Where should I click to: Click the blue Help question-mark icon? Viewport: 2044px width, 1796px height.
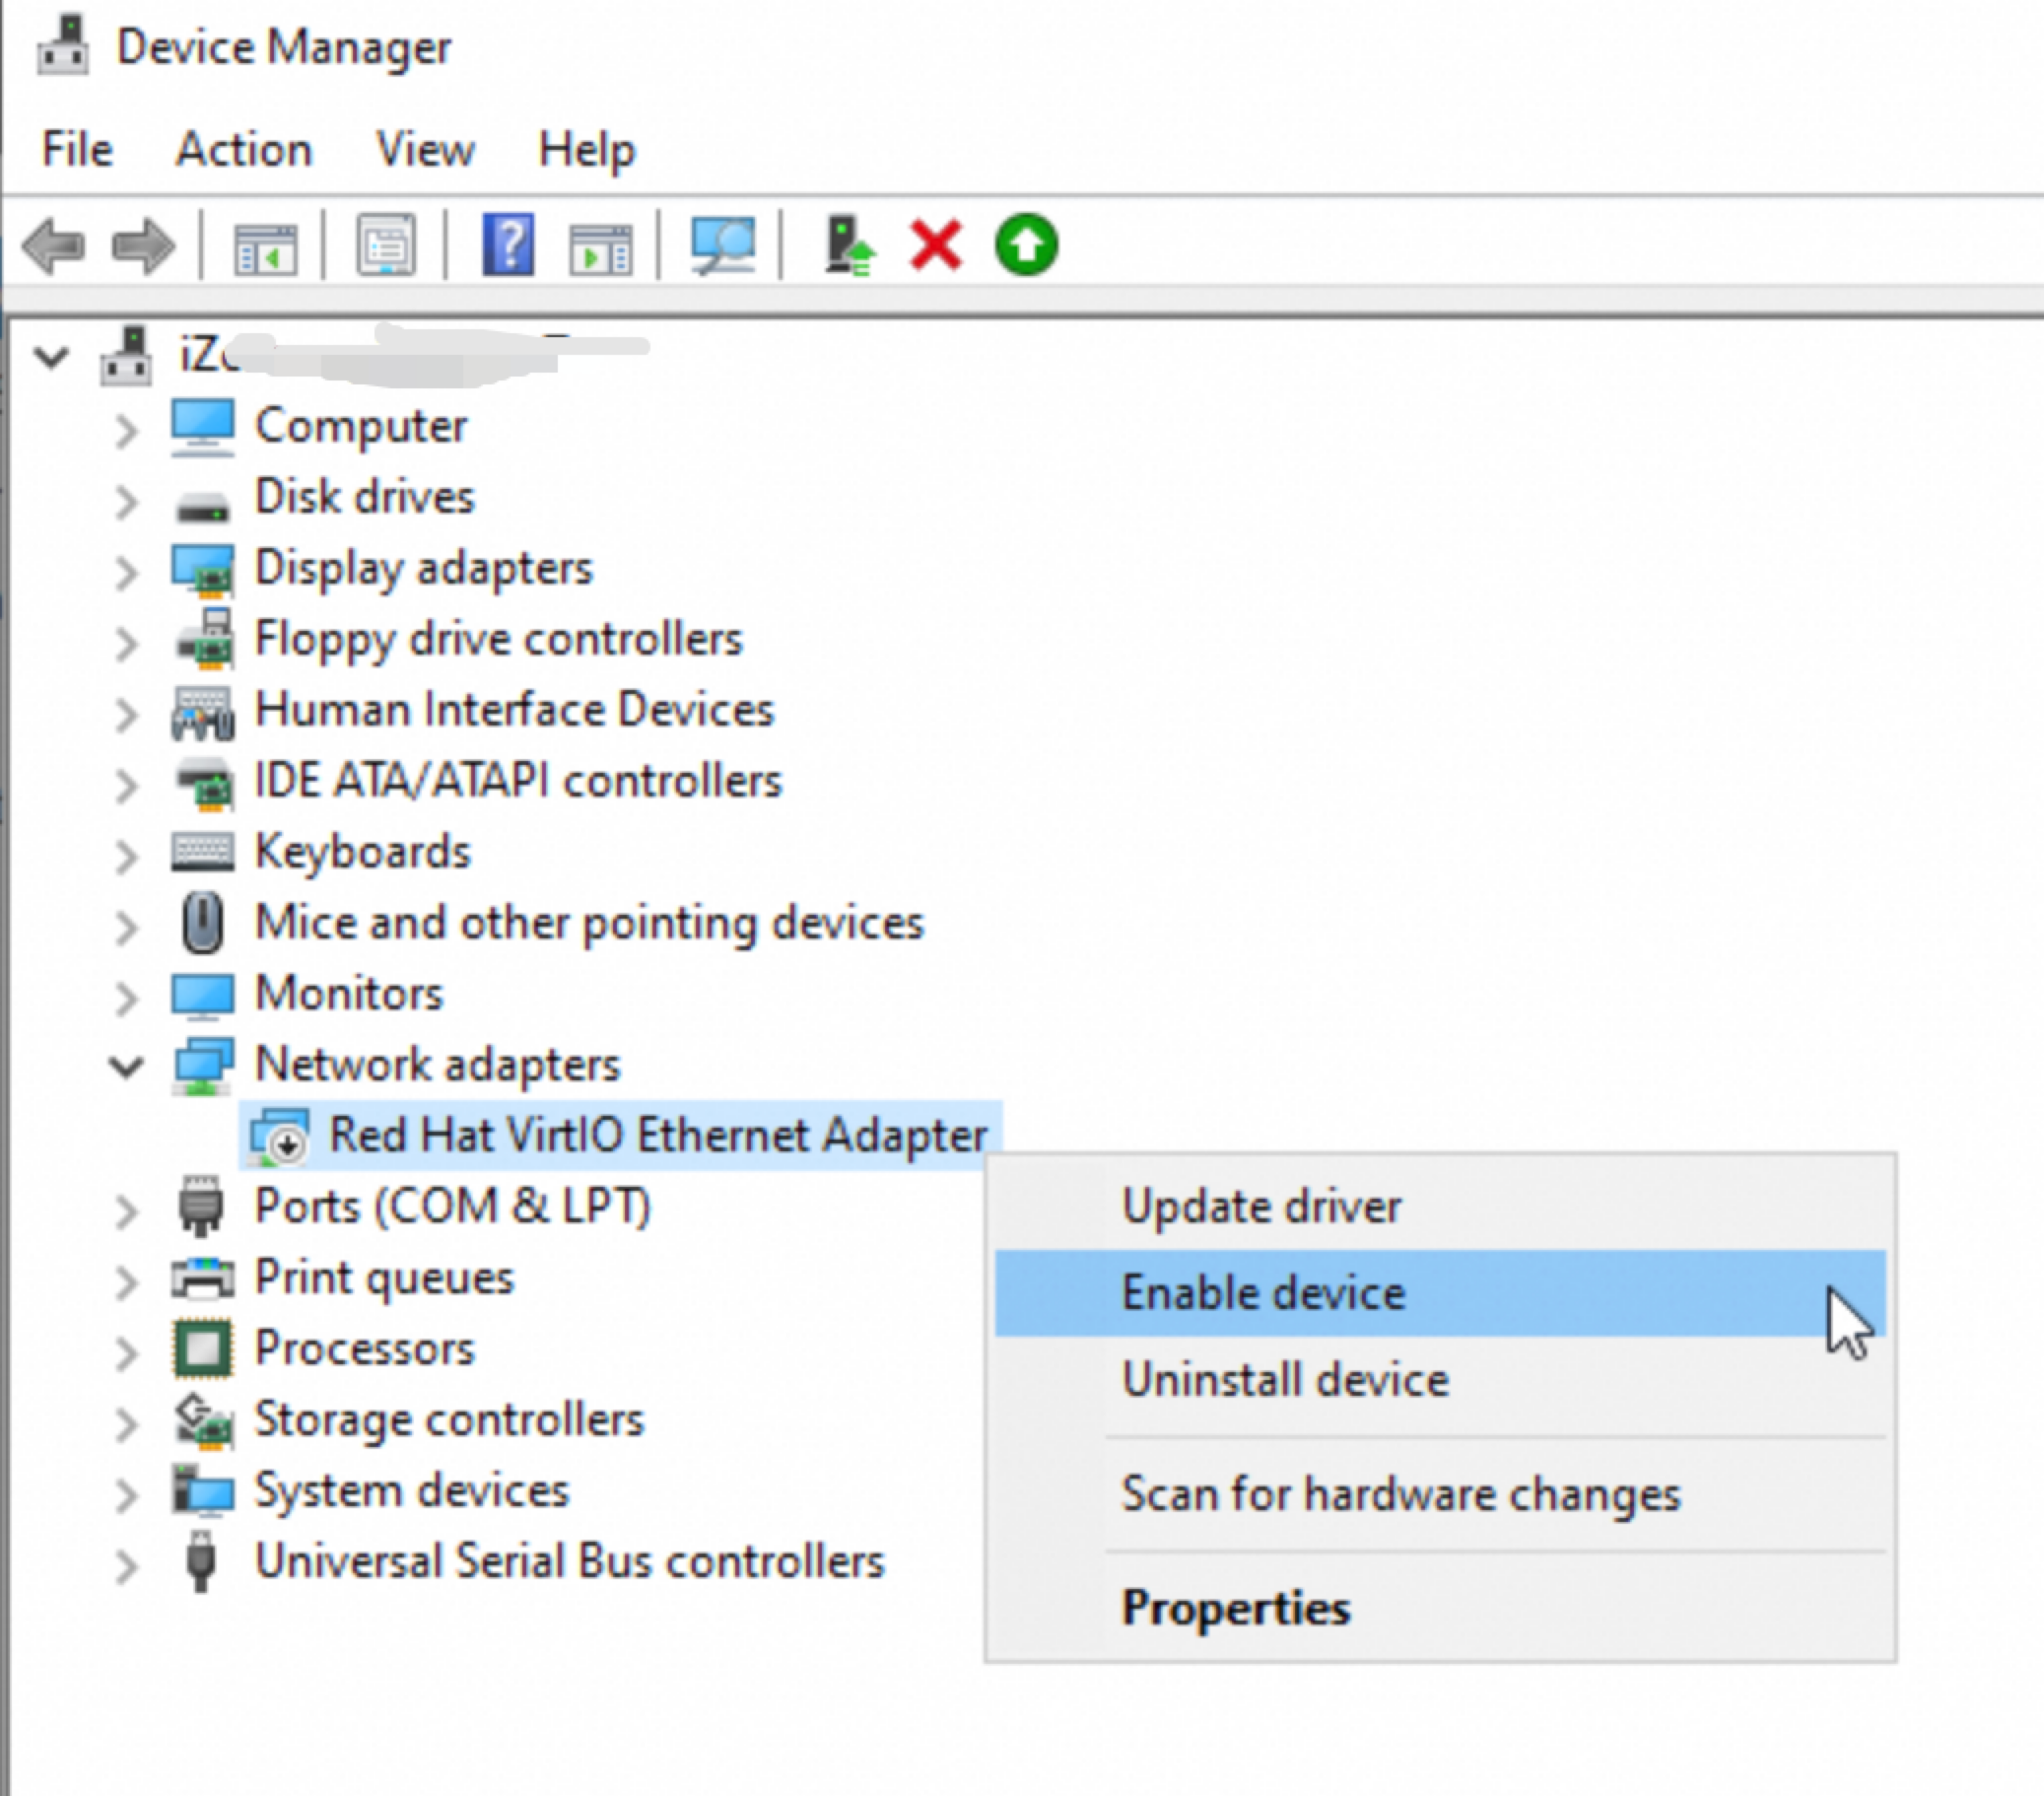coord(508,246)
